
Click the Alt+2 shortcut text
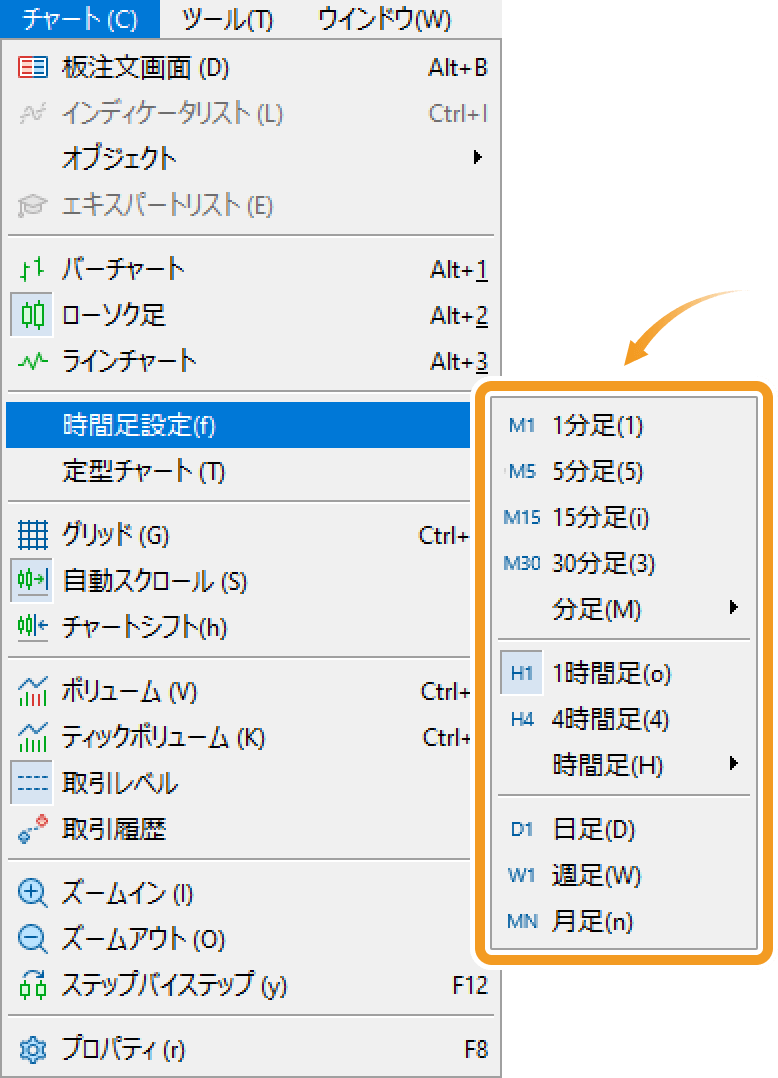[458, 316]
